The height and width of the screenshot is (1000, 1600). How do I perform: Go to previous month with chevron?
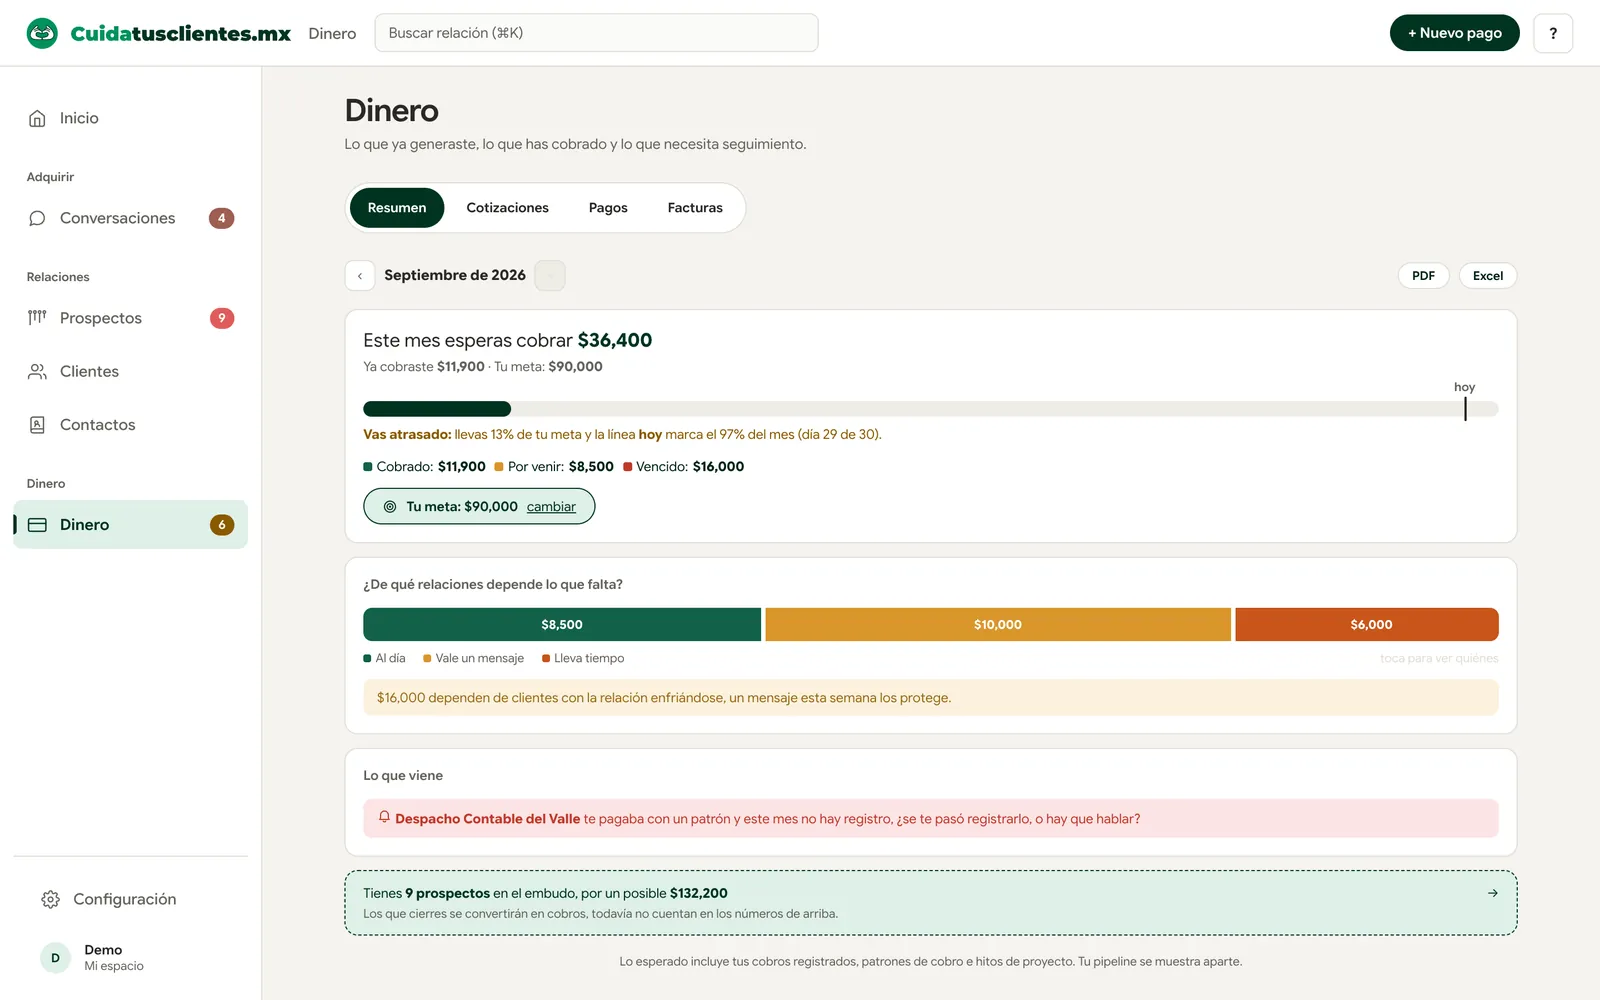point(360,275)
